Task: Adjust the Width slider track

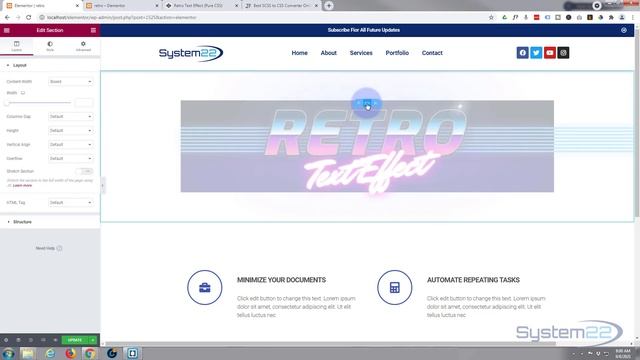Action: (38, 103)
